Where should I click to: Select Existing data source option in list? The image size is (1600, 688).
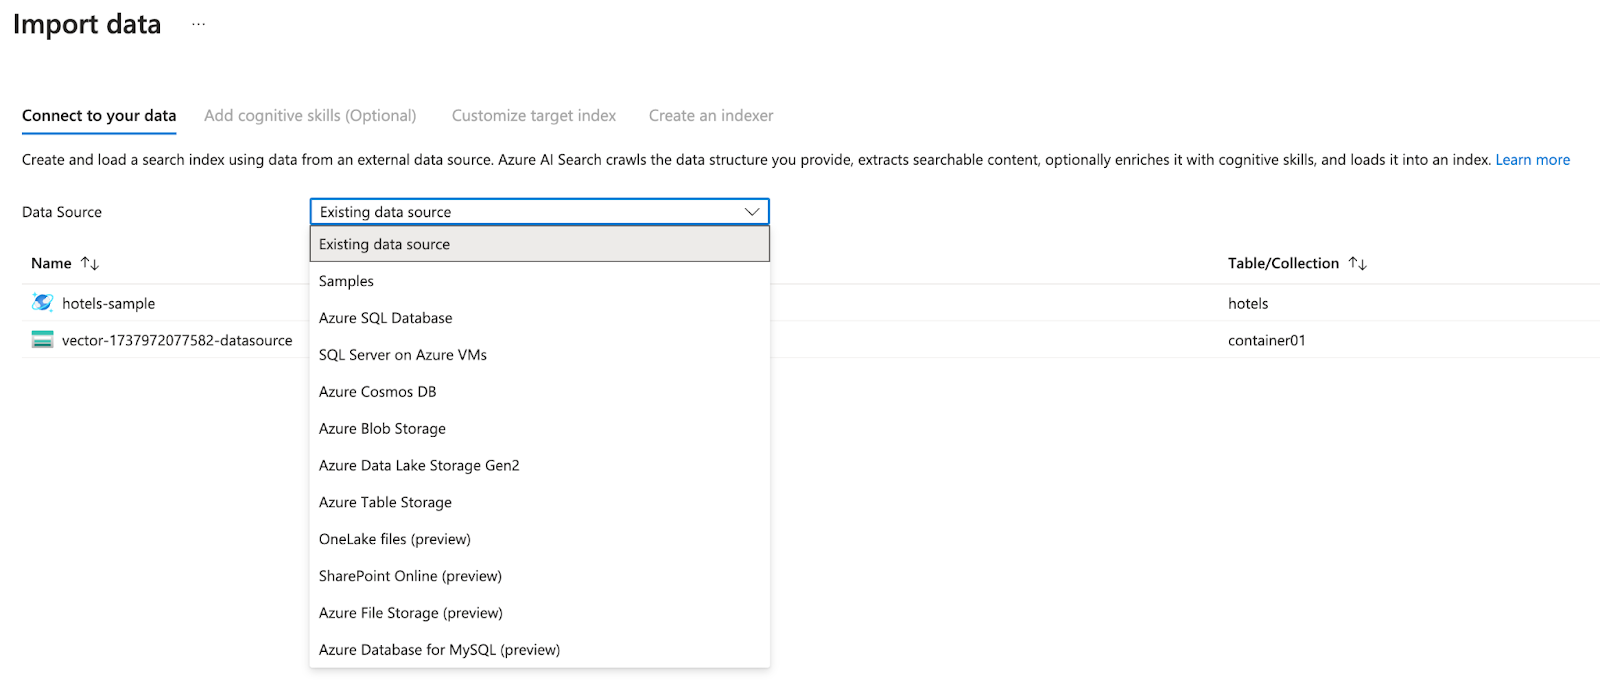pos(384,244)
